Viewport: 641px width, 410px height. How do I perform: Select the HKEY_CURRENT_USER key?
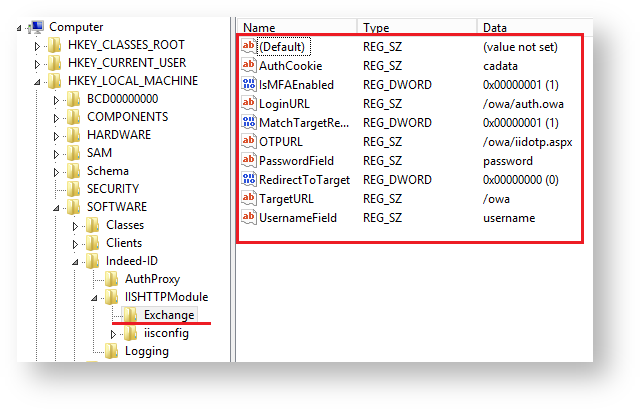click(132, 63)
